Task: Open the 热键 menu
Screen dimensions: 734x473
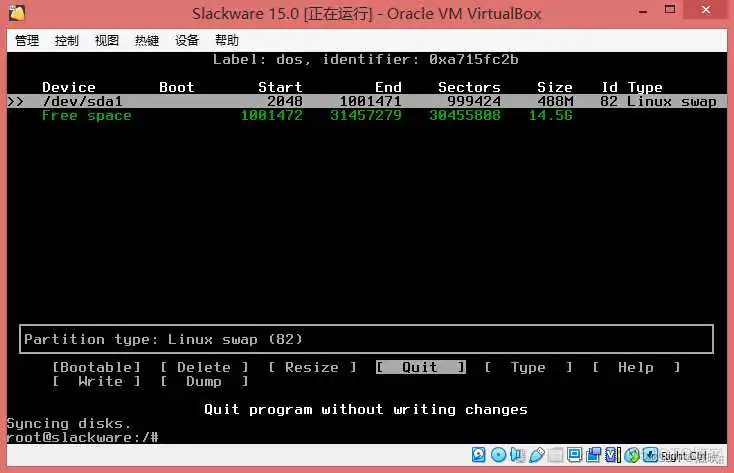Action: (x=147, y=41)
